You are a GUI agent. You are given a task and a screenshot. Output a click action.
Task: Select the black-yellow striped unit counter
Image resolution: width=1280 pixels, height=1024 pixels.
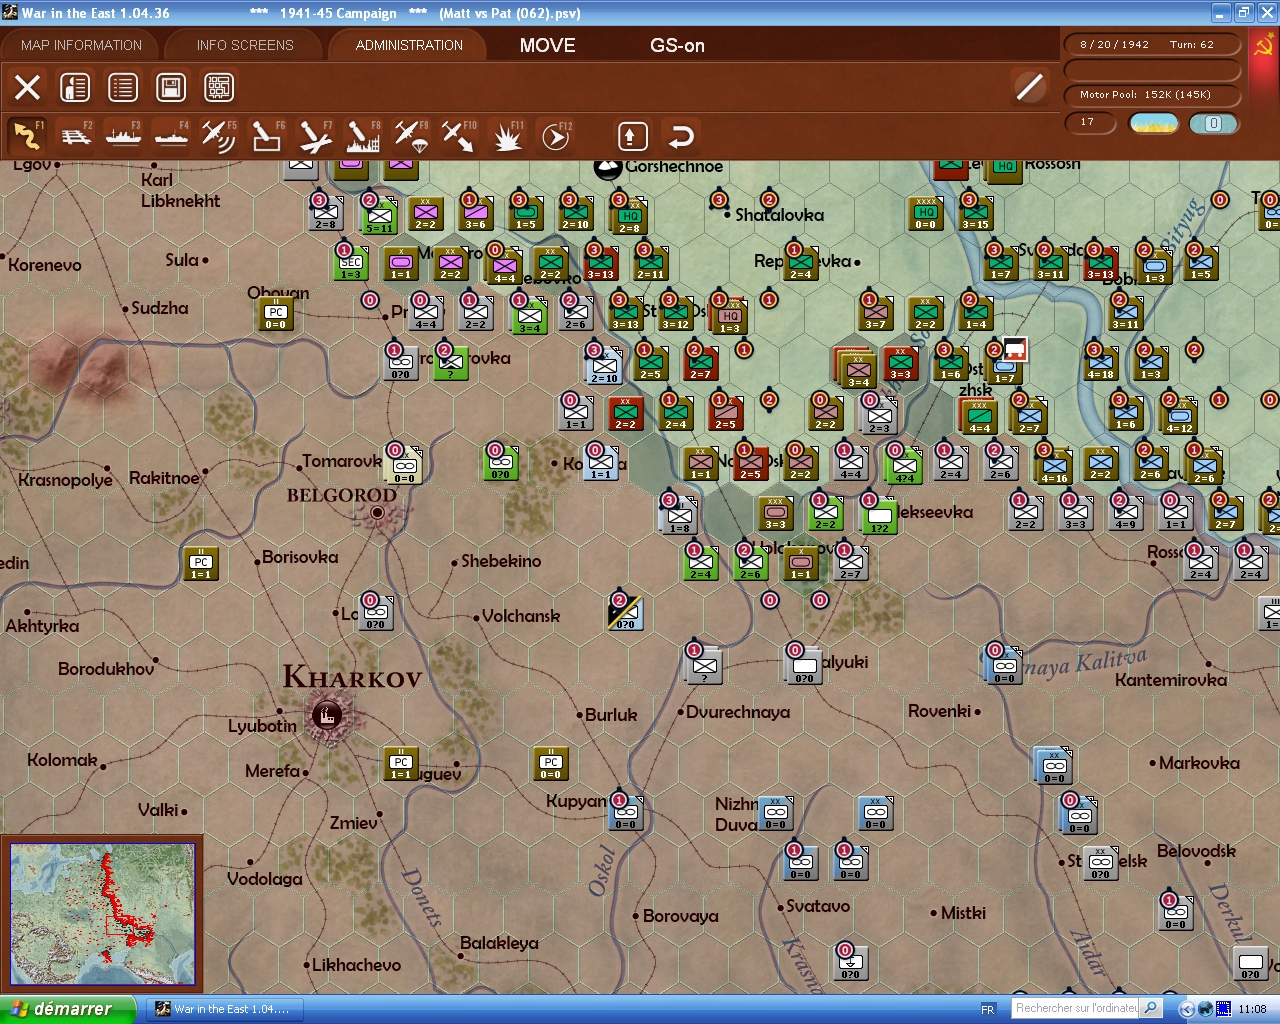click(x=625, y=613)
